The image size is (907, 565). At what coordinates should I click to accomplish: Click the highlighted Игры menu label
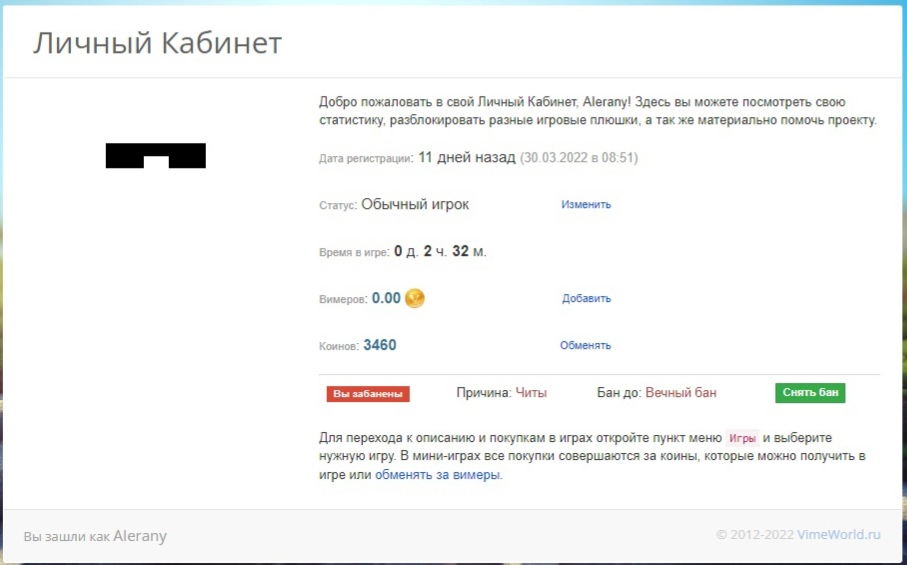tap(742, 439)
